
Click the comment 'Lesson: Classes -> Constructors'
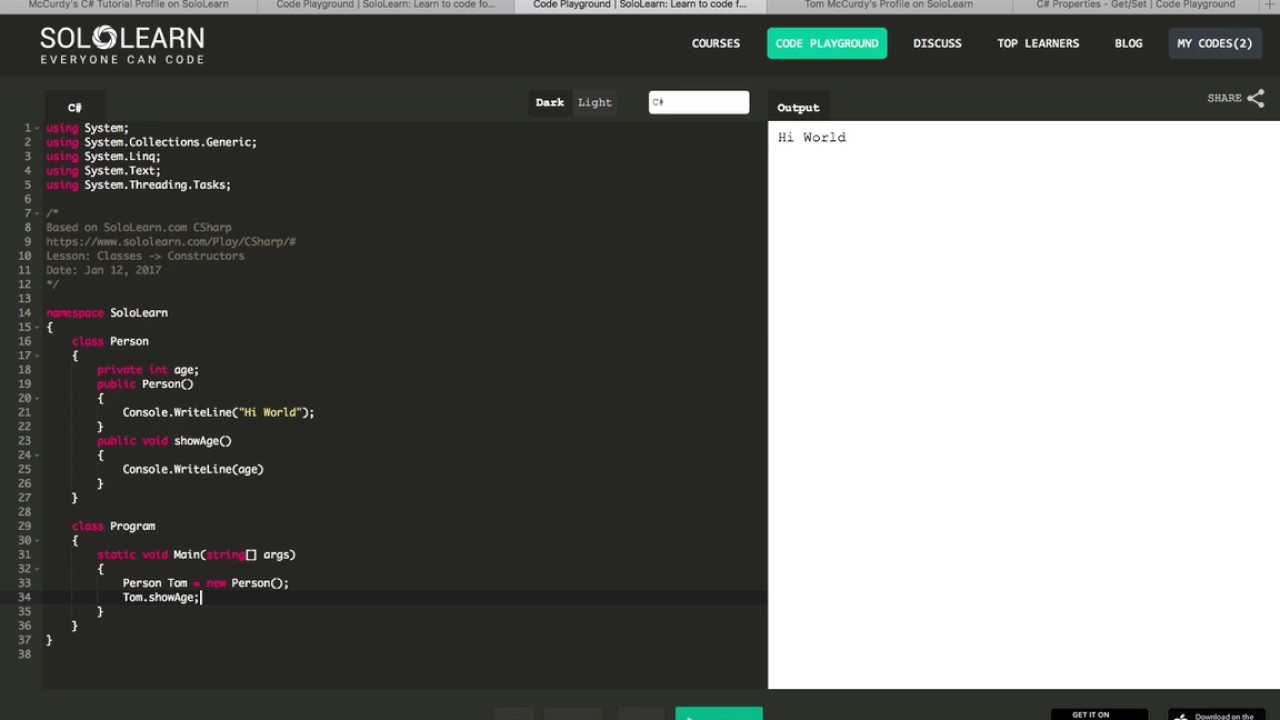point(145,256)
